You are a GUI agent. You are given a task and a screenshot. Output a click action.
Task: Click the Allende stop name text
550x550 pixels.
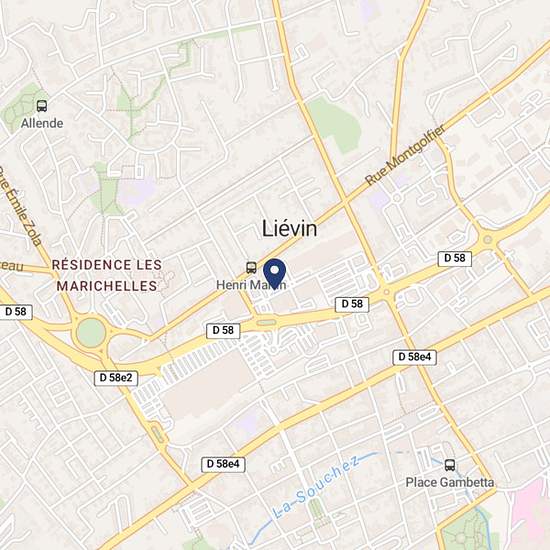(x=42, y=123)
